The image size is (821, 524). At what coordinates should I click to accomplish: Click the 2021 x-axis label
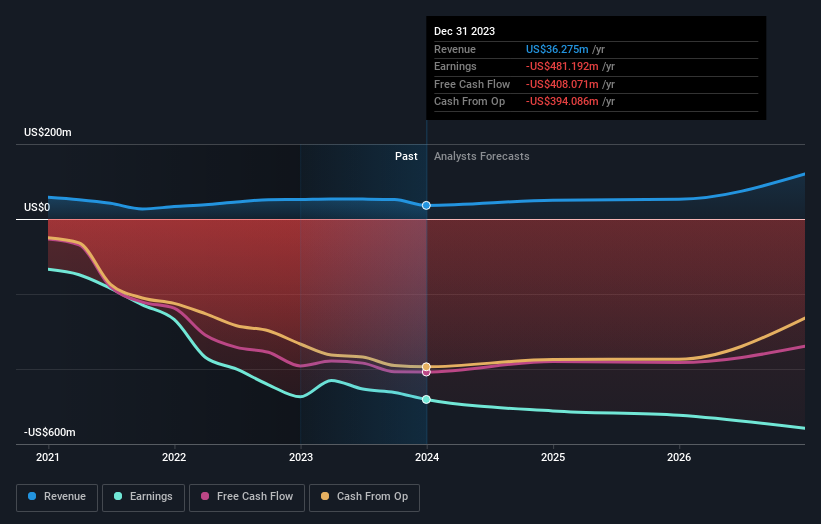(48, 457)
